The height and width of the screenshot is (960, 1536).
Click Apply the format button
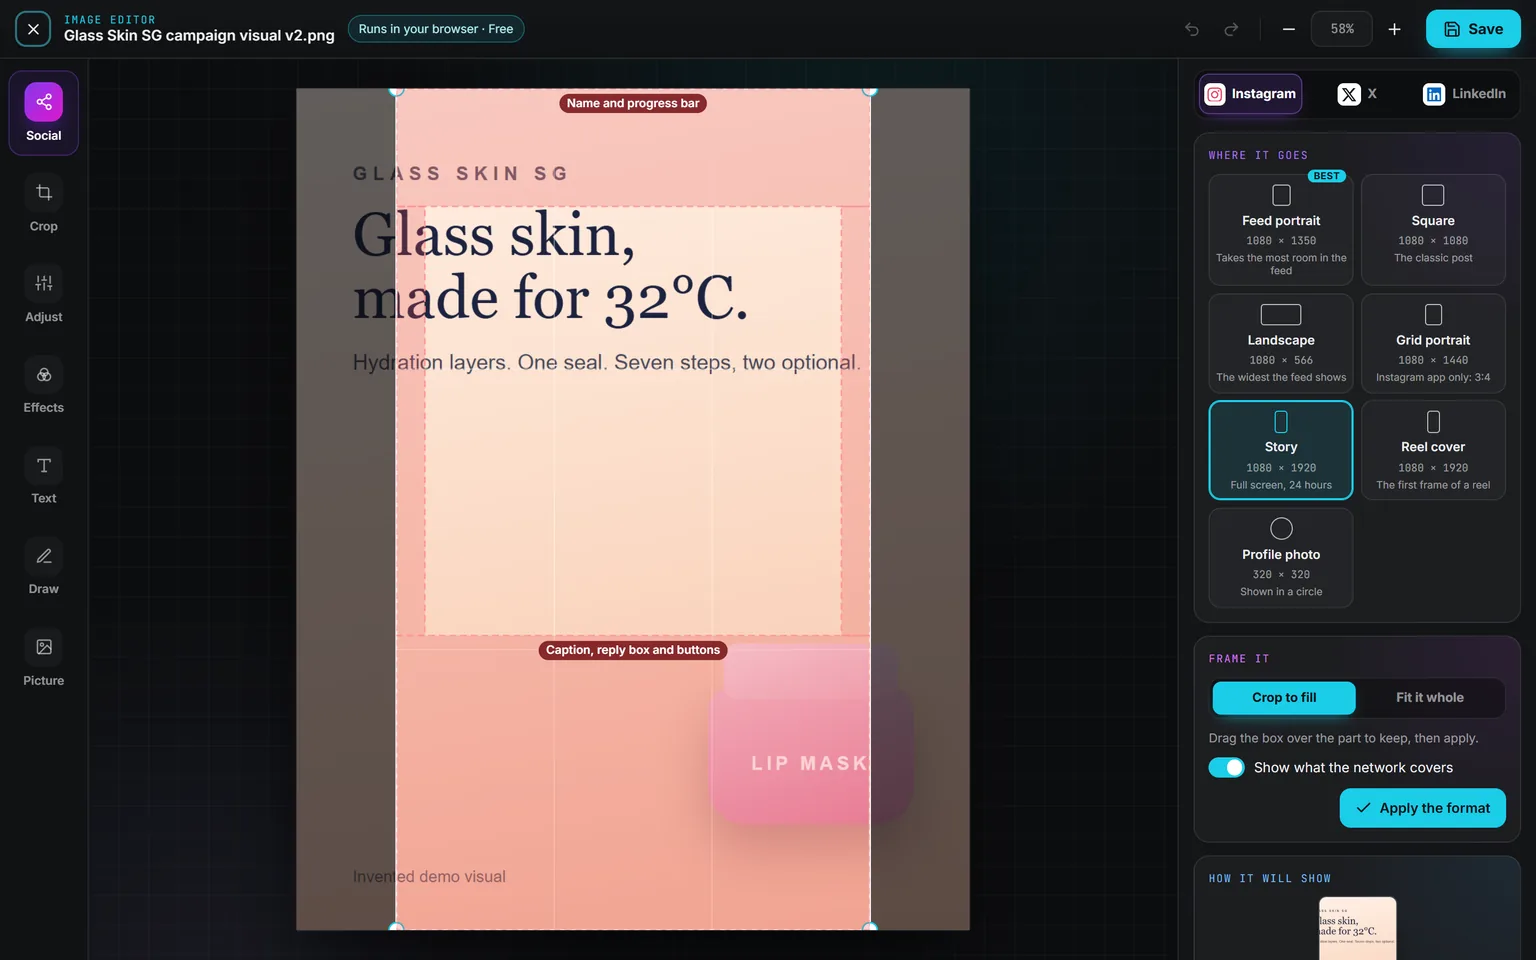click(1422, 808)
